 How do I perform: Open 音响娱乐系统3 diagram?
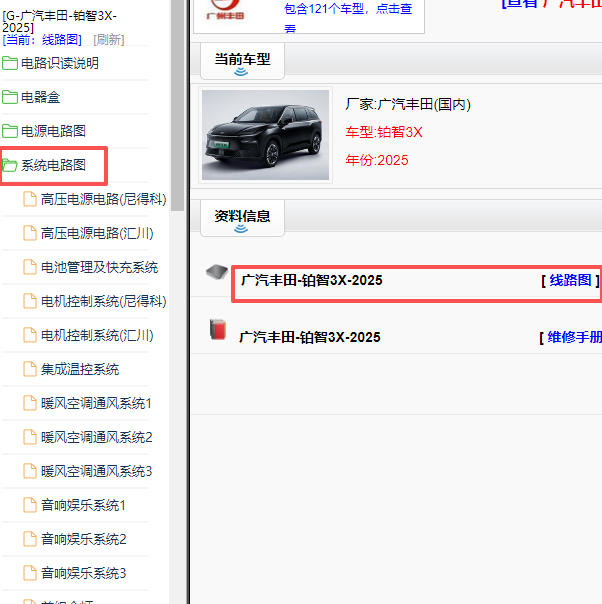click(x=84, y=573)
